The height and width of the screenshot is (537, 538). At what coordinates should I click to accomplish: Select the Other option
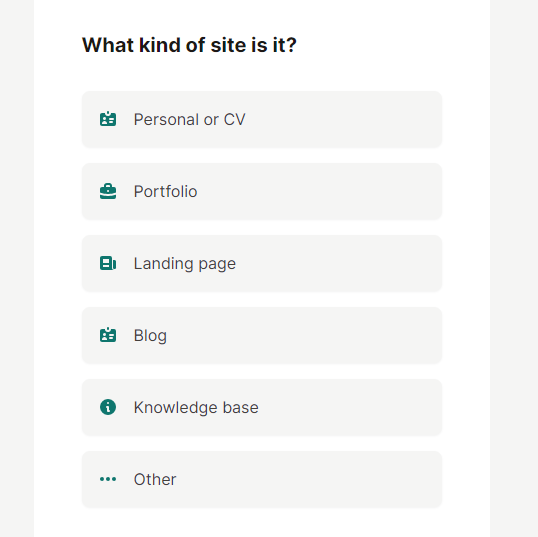click(x=262, y=480)
